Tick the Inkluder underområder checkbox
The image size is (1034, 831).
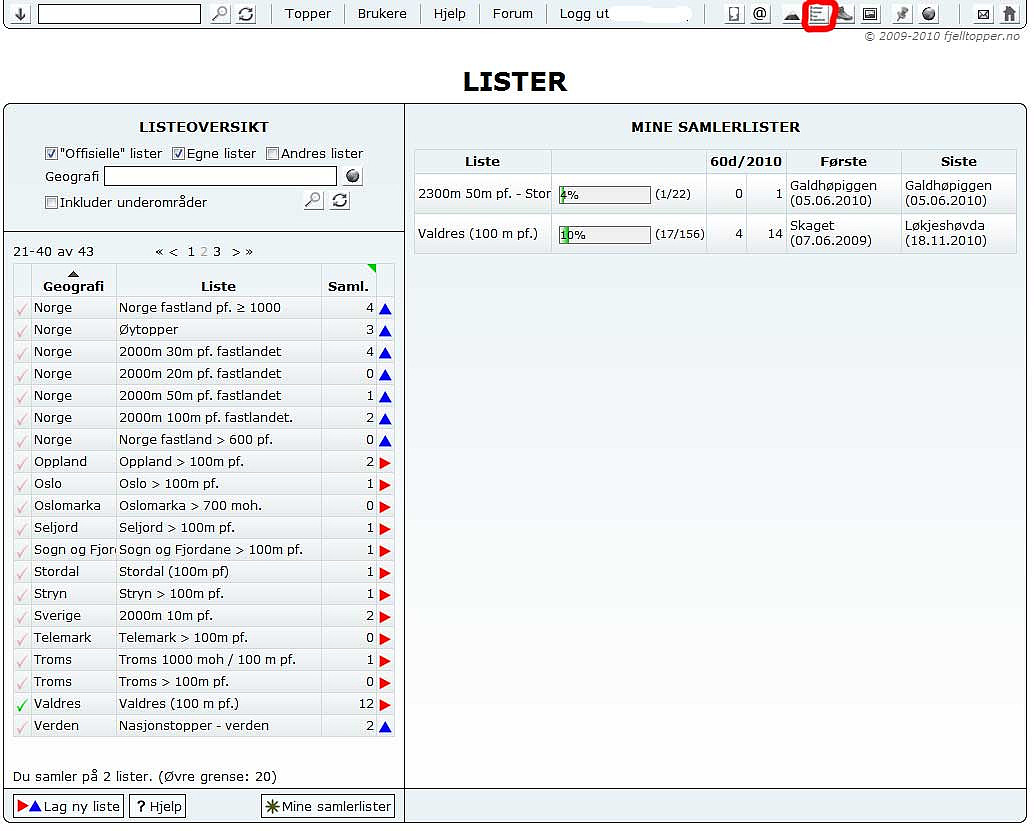tap(51, 202)
